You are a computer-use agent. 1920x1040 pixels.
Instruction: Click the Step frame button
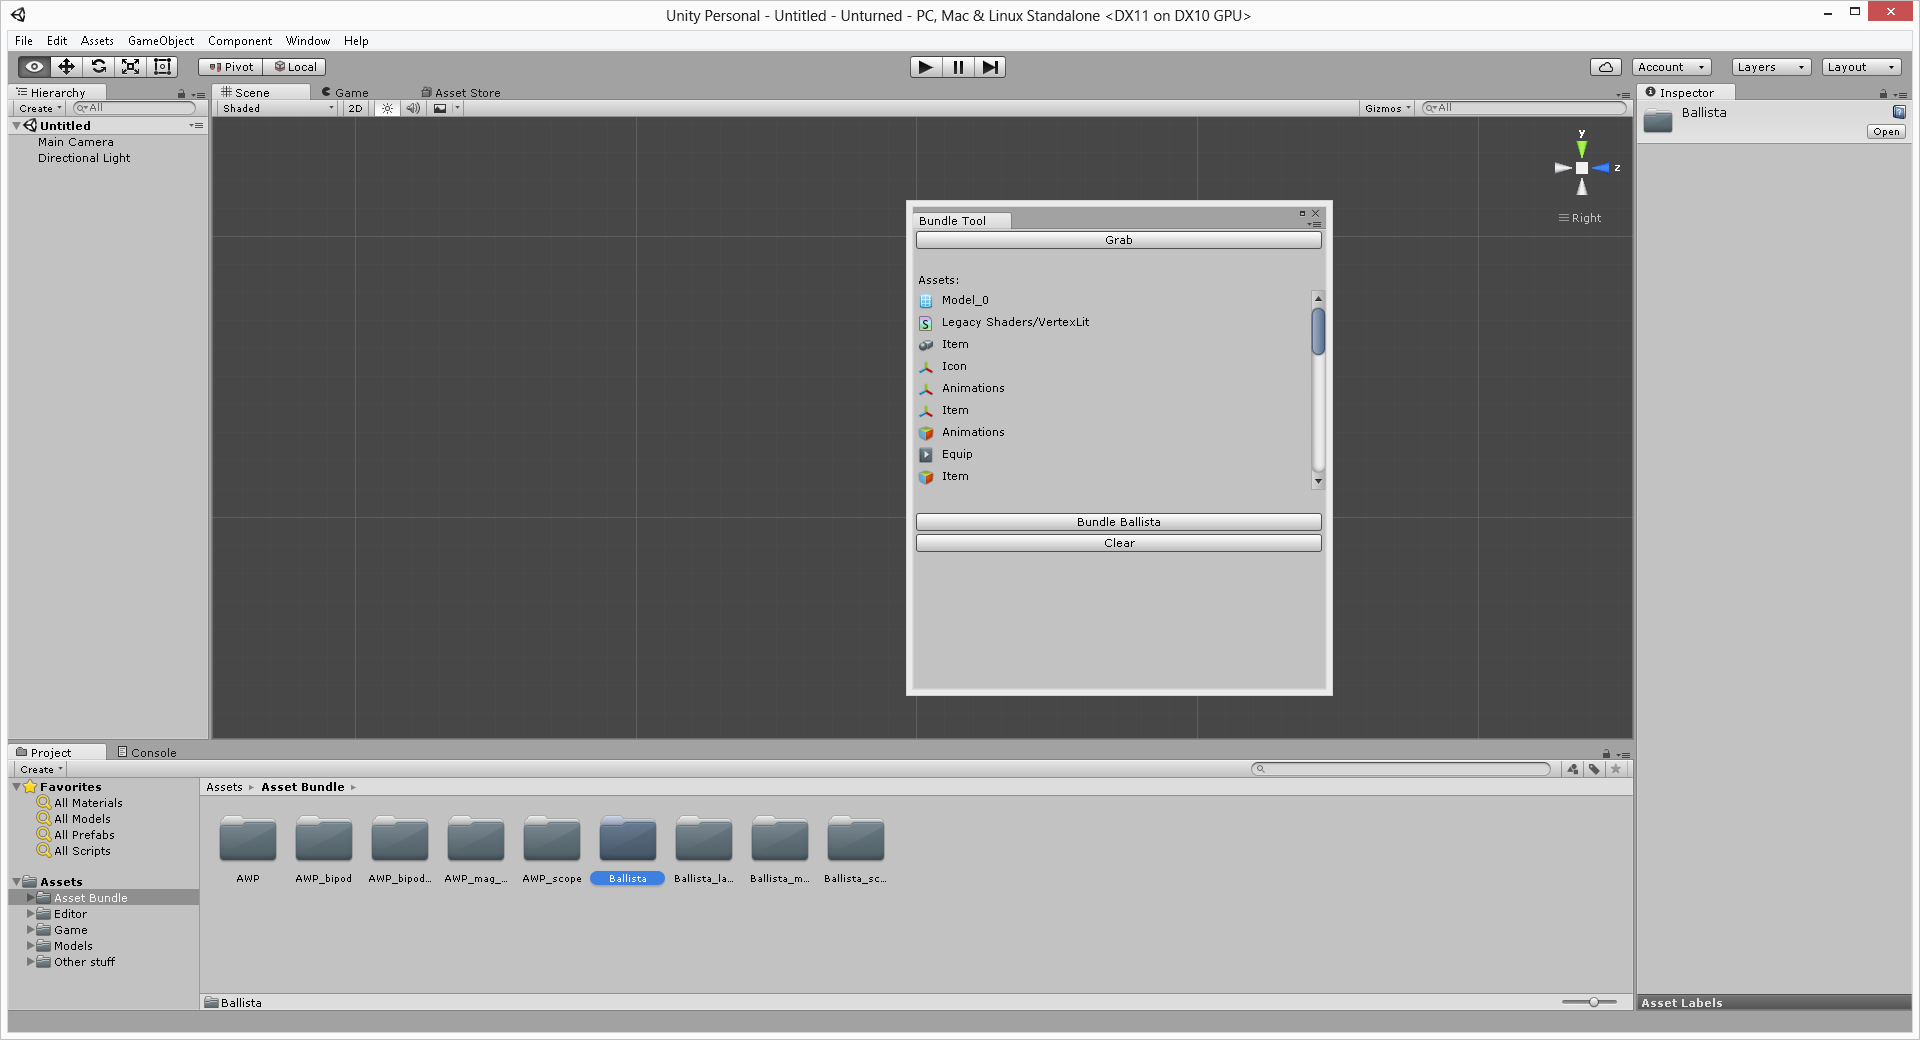click(x=990, y=67)
